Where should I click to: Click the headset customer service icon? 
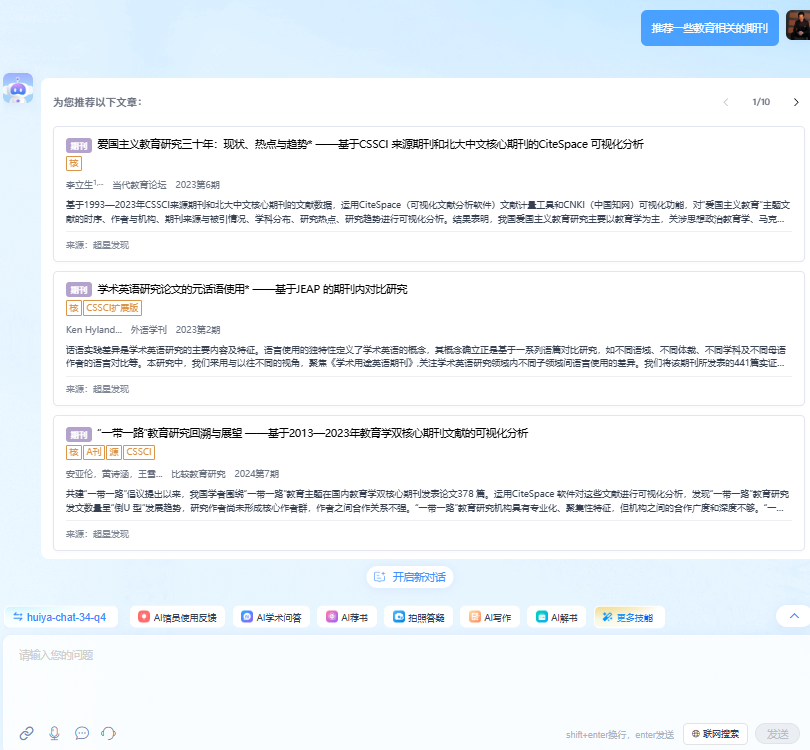(x=108, y=733)
